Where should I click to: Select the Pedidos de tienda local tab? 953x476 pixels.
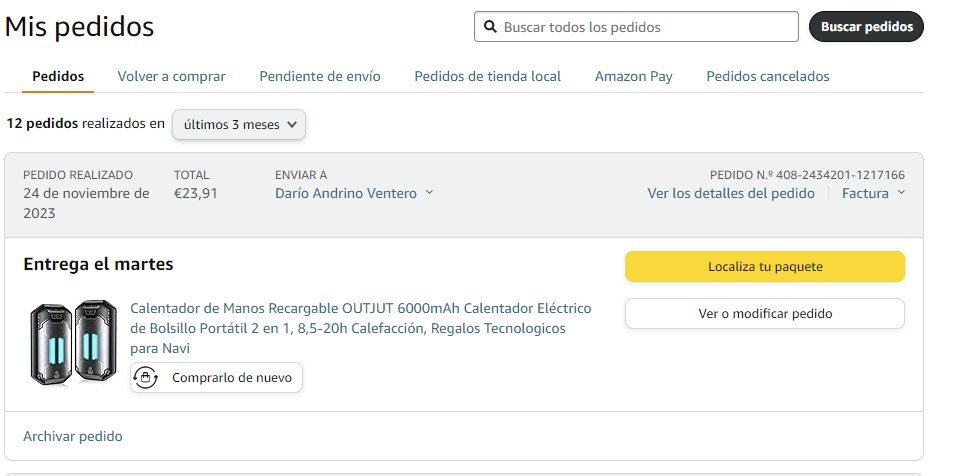(487, 76)
